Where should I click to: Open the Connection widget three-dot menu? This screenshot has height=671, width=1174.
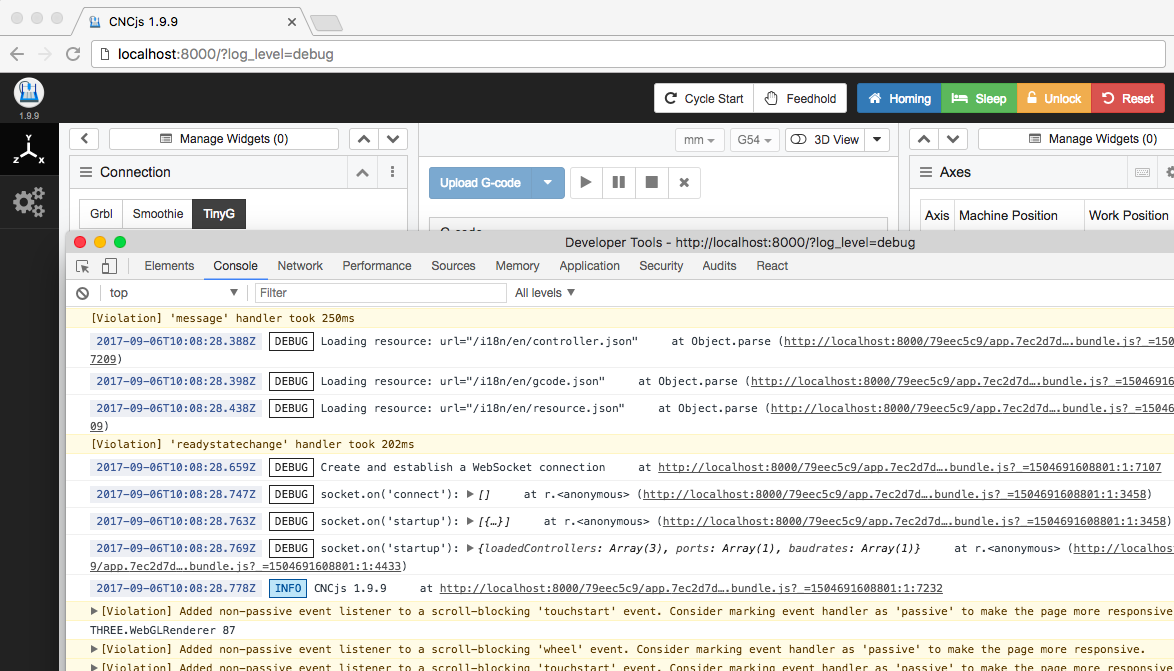(393, 172)
